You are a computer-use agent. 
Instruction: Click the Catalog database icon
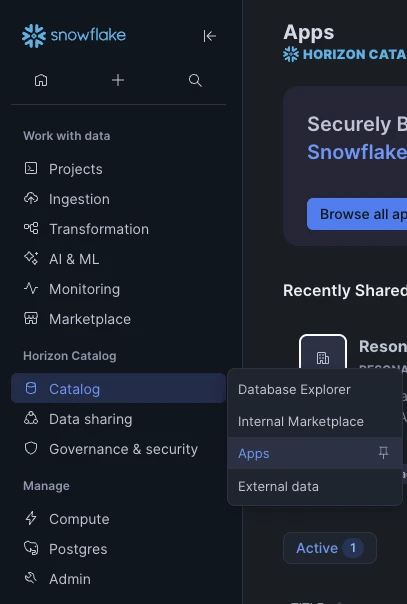tap(31, 388)
